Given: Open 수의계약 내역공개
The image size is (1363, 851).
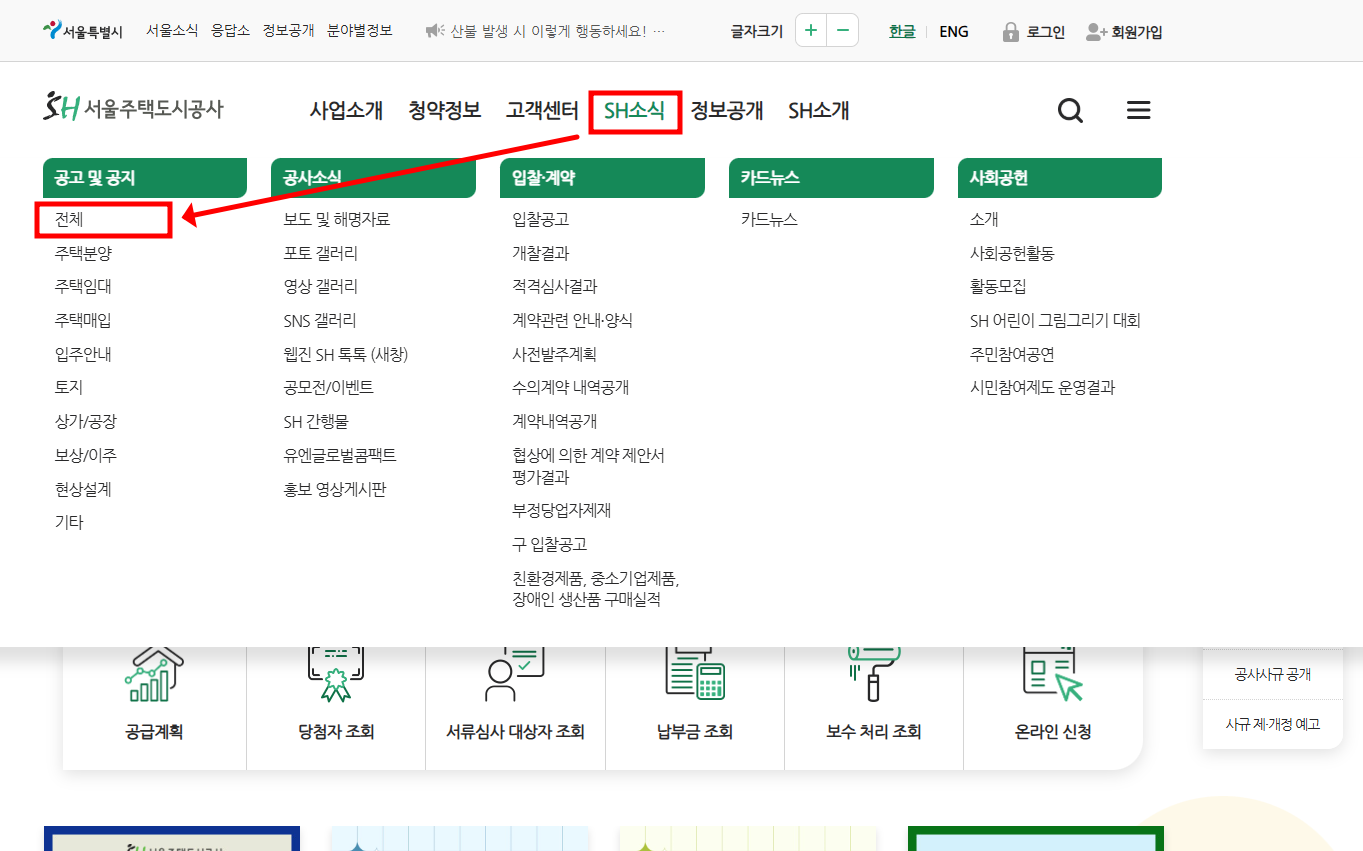Looking at the screenshot, I should pyautogui.click(x=571, y=387).
